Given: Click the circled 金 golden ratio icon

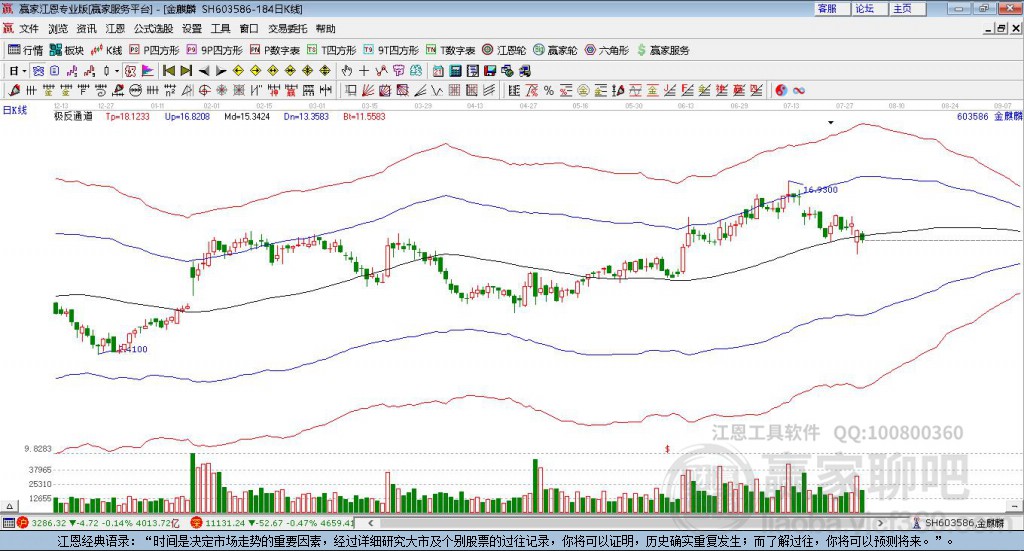Looking at the screenshot, I should (x=583, y=91).
